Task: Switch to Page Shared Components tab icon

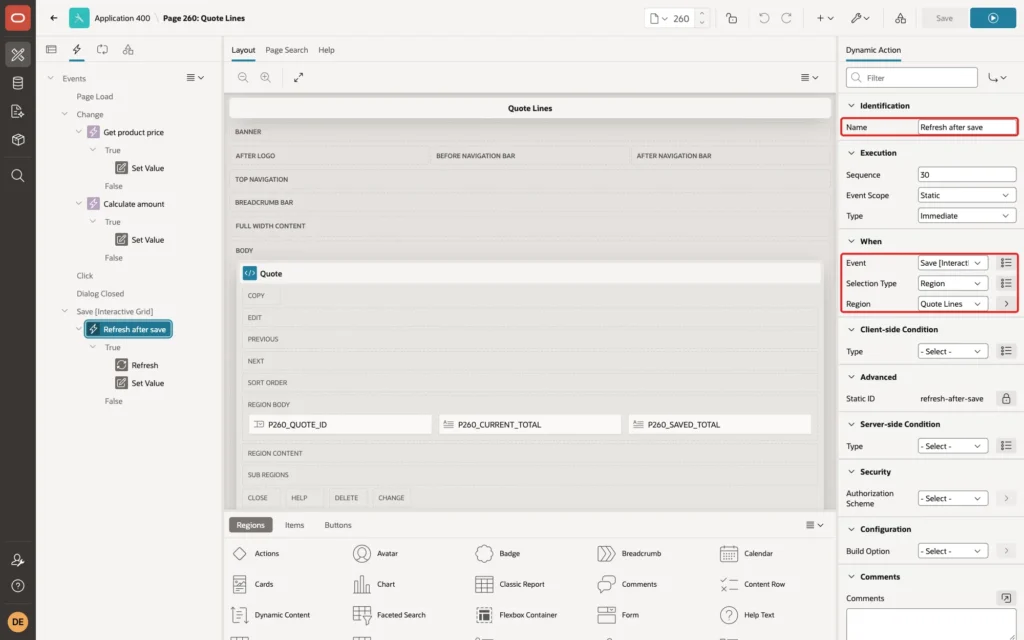Action: pos(127,50)
